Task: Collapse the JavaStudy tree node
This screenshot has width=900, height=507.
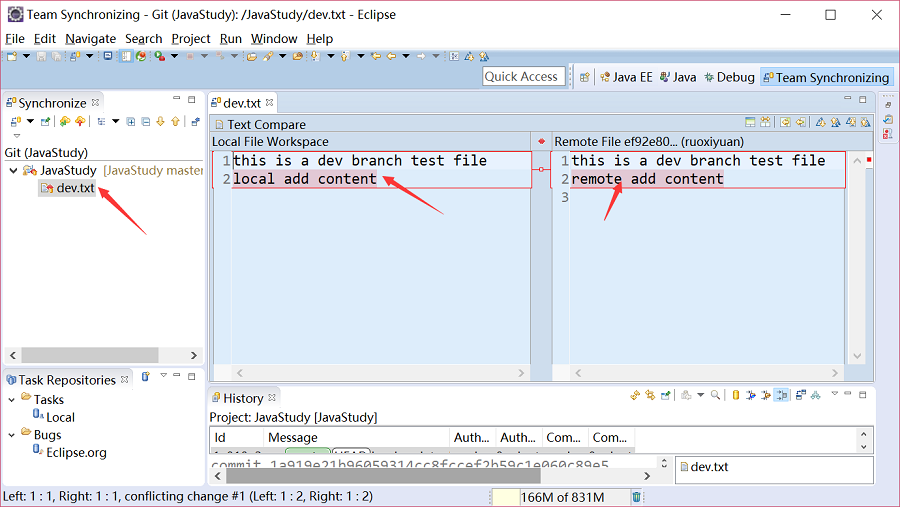Action: coord(13,171)
